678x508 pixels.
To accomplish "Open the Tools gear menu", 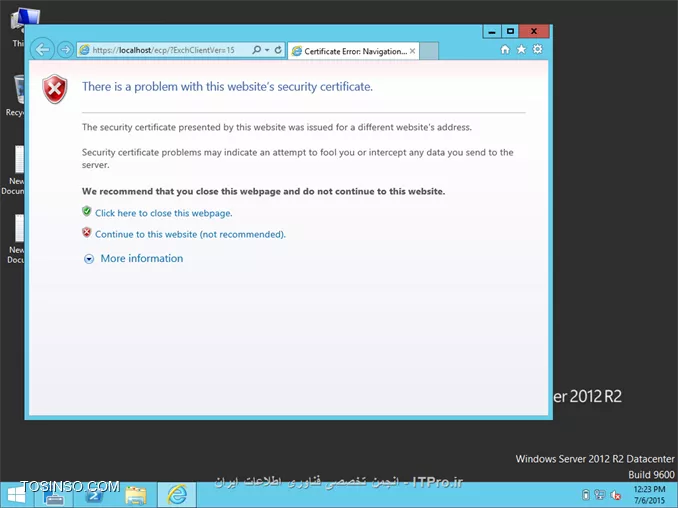I will click(537, 49).
